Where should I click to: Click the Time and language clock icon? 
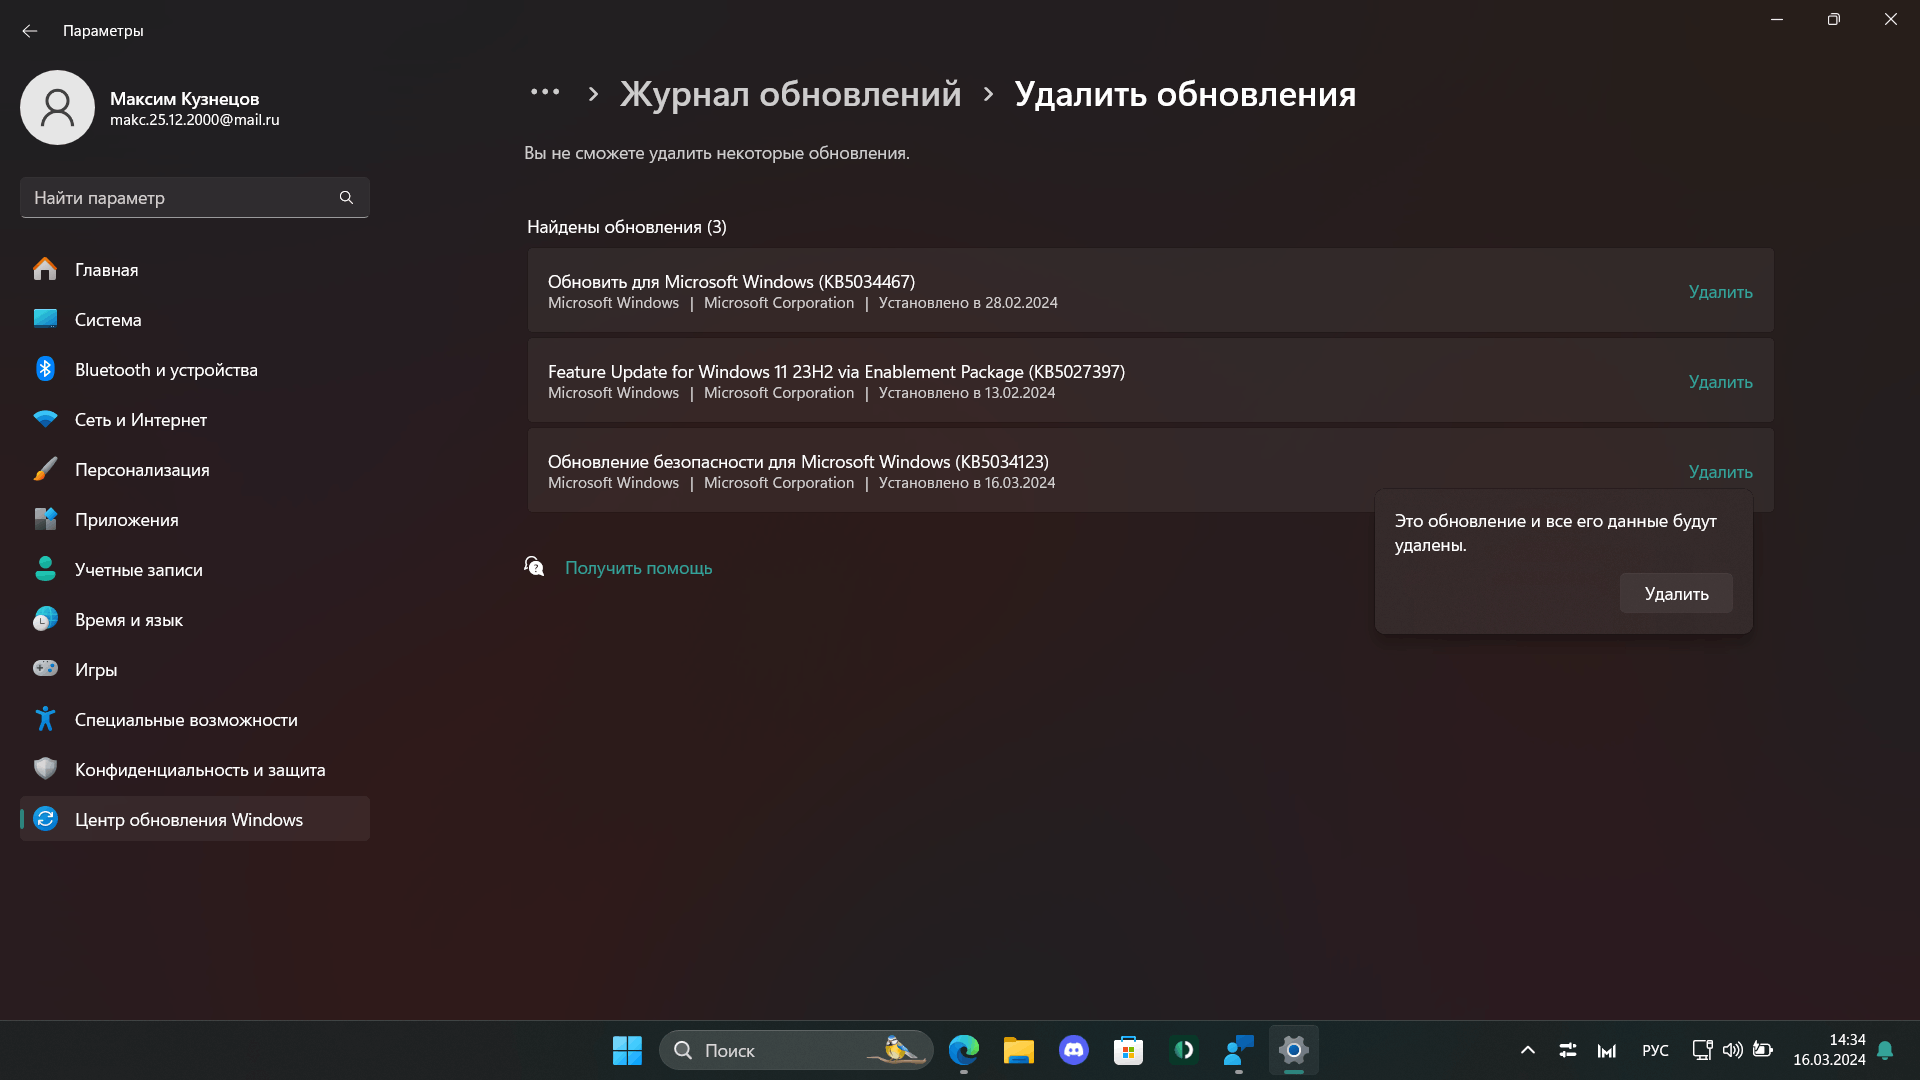pyautogui.click(x=45, y=619)
